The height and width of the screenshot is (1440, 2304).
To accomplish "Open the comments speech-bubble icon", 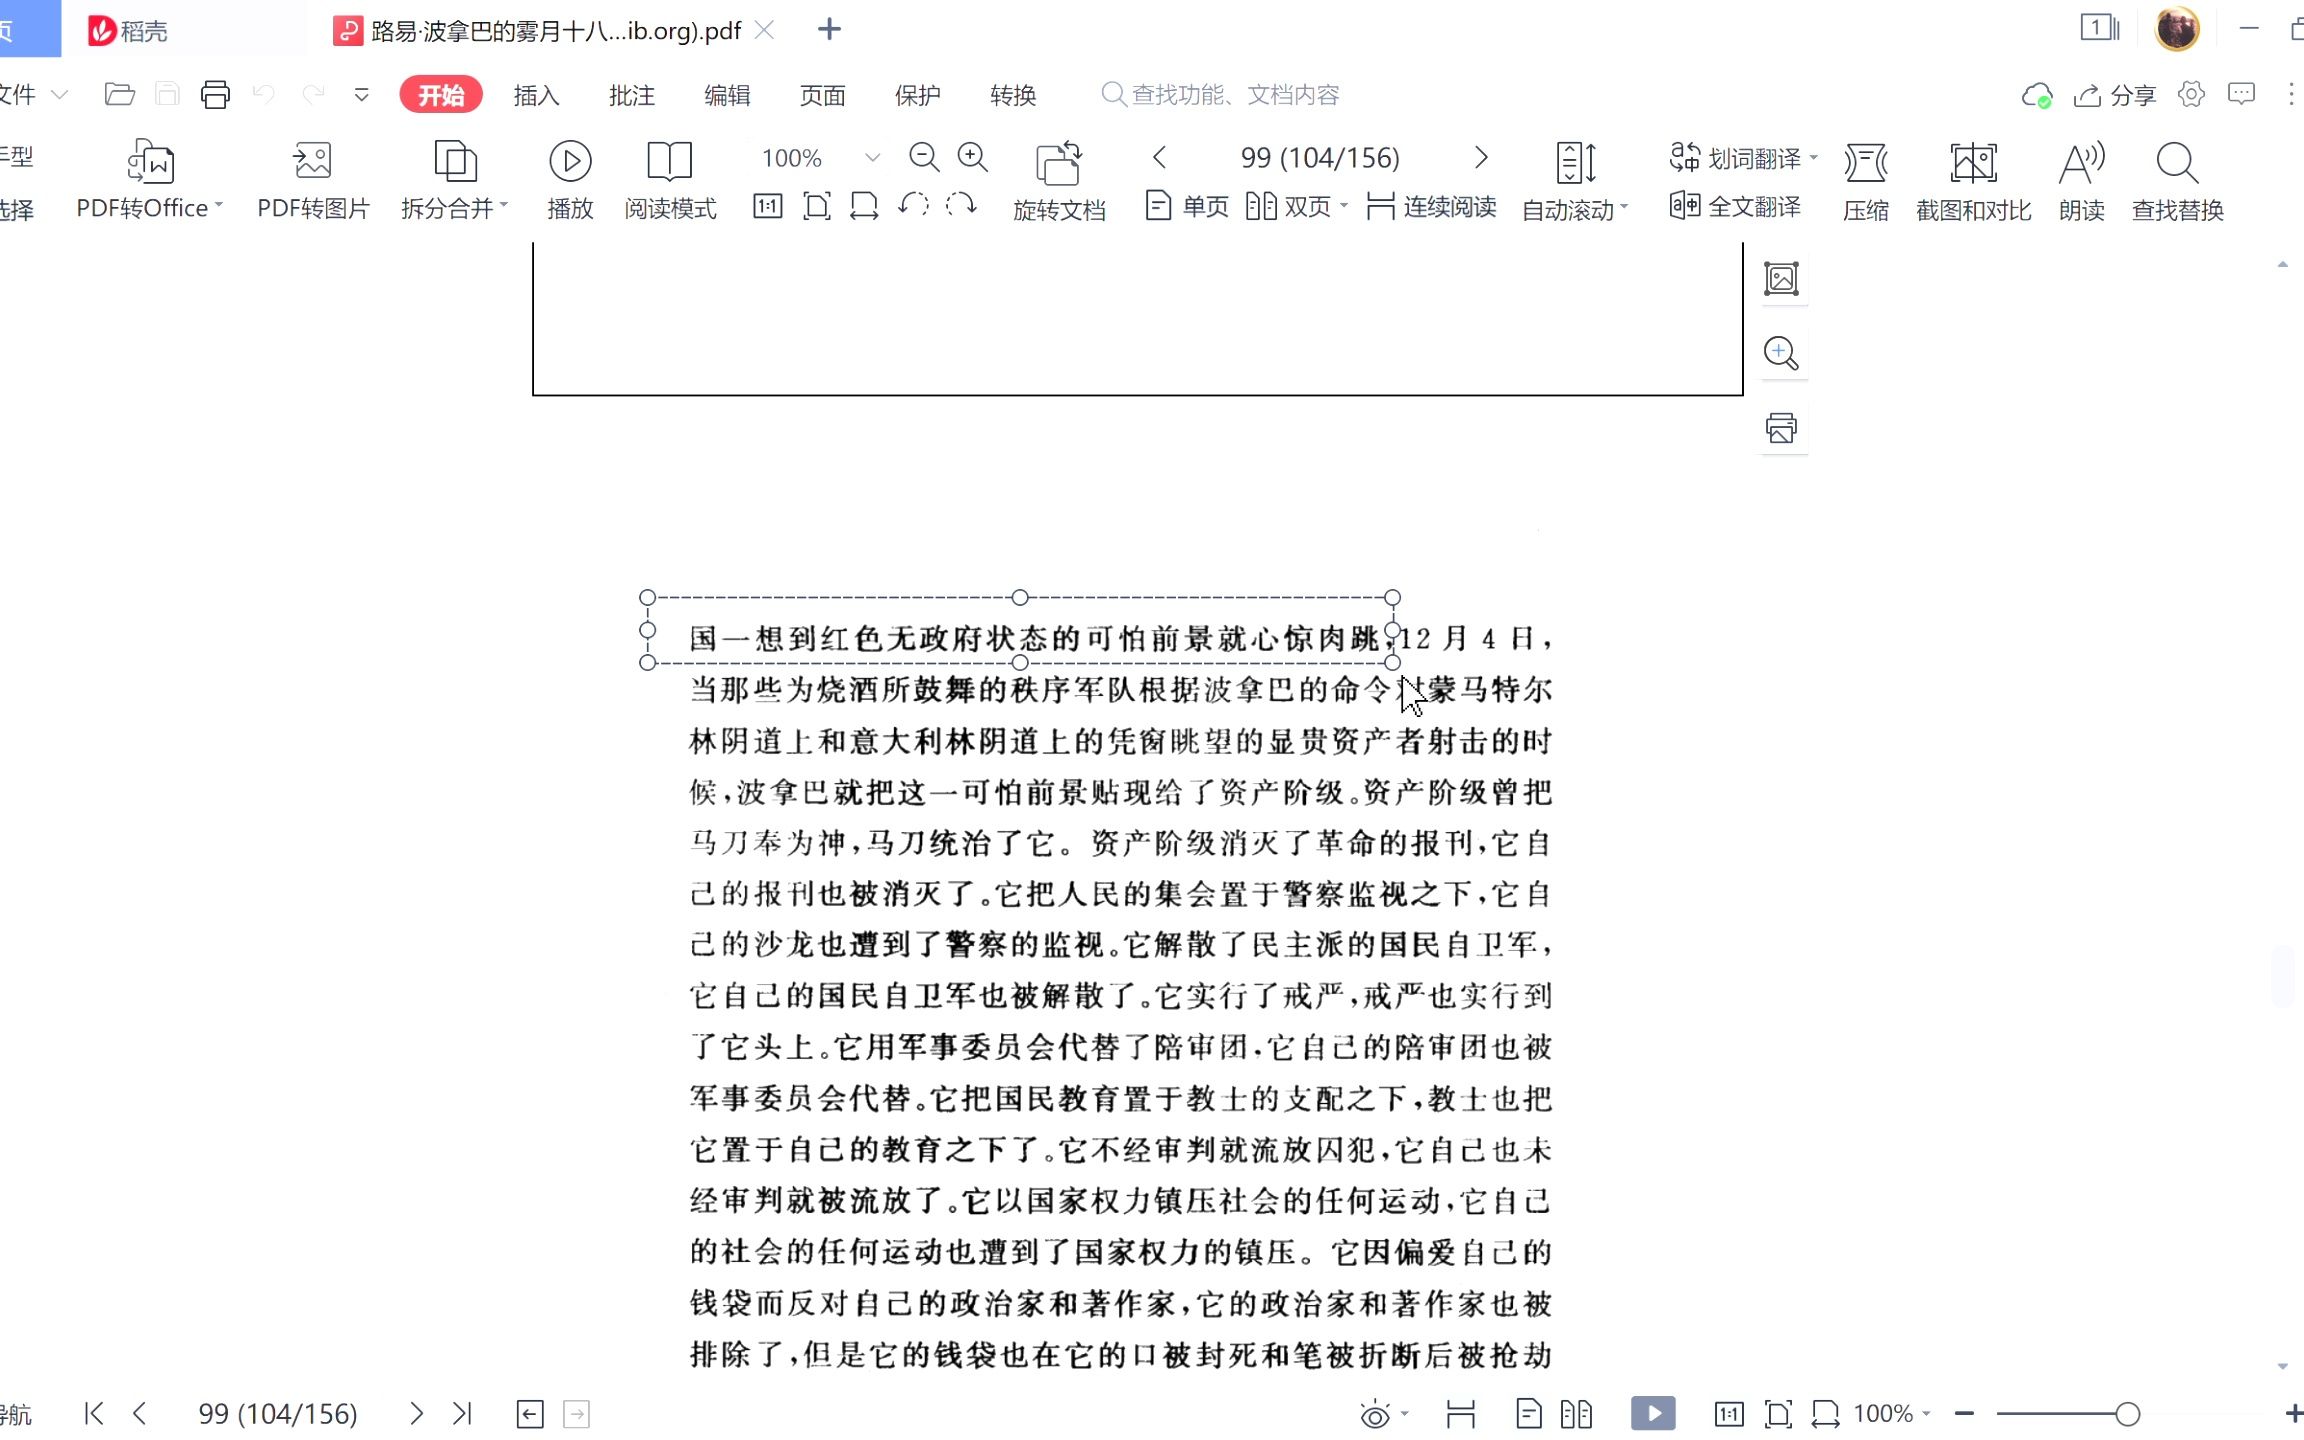I will coord(2241,94).
